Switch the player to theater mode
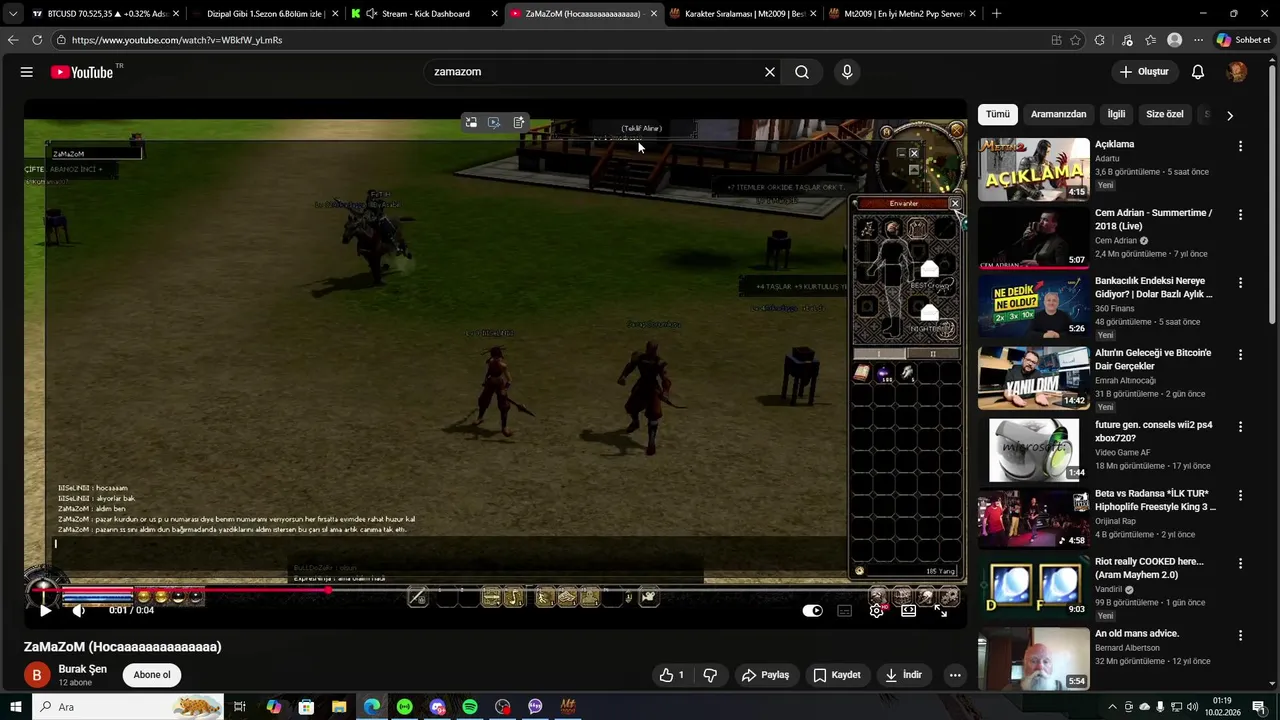 pos(909,610)
